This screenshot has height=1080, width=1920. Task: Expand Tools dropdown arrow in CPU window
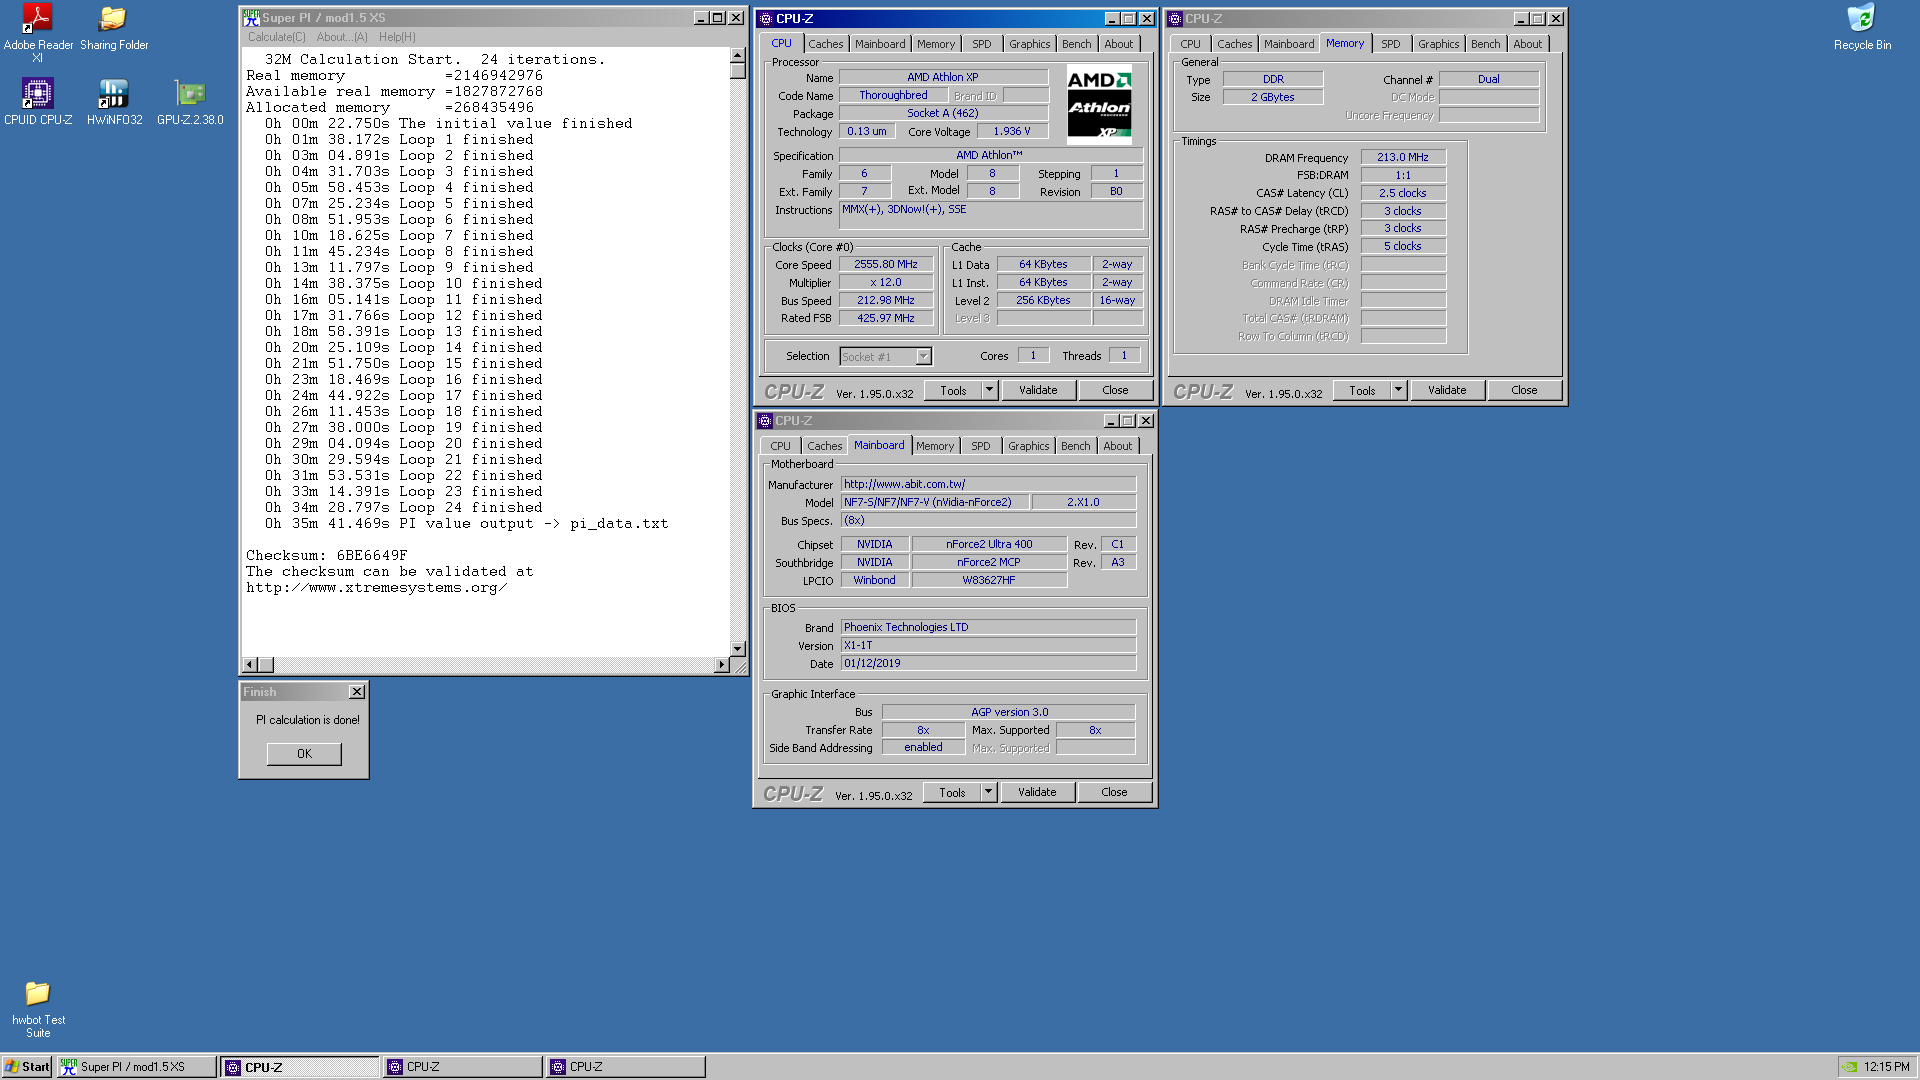coord(990,390)
